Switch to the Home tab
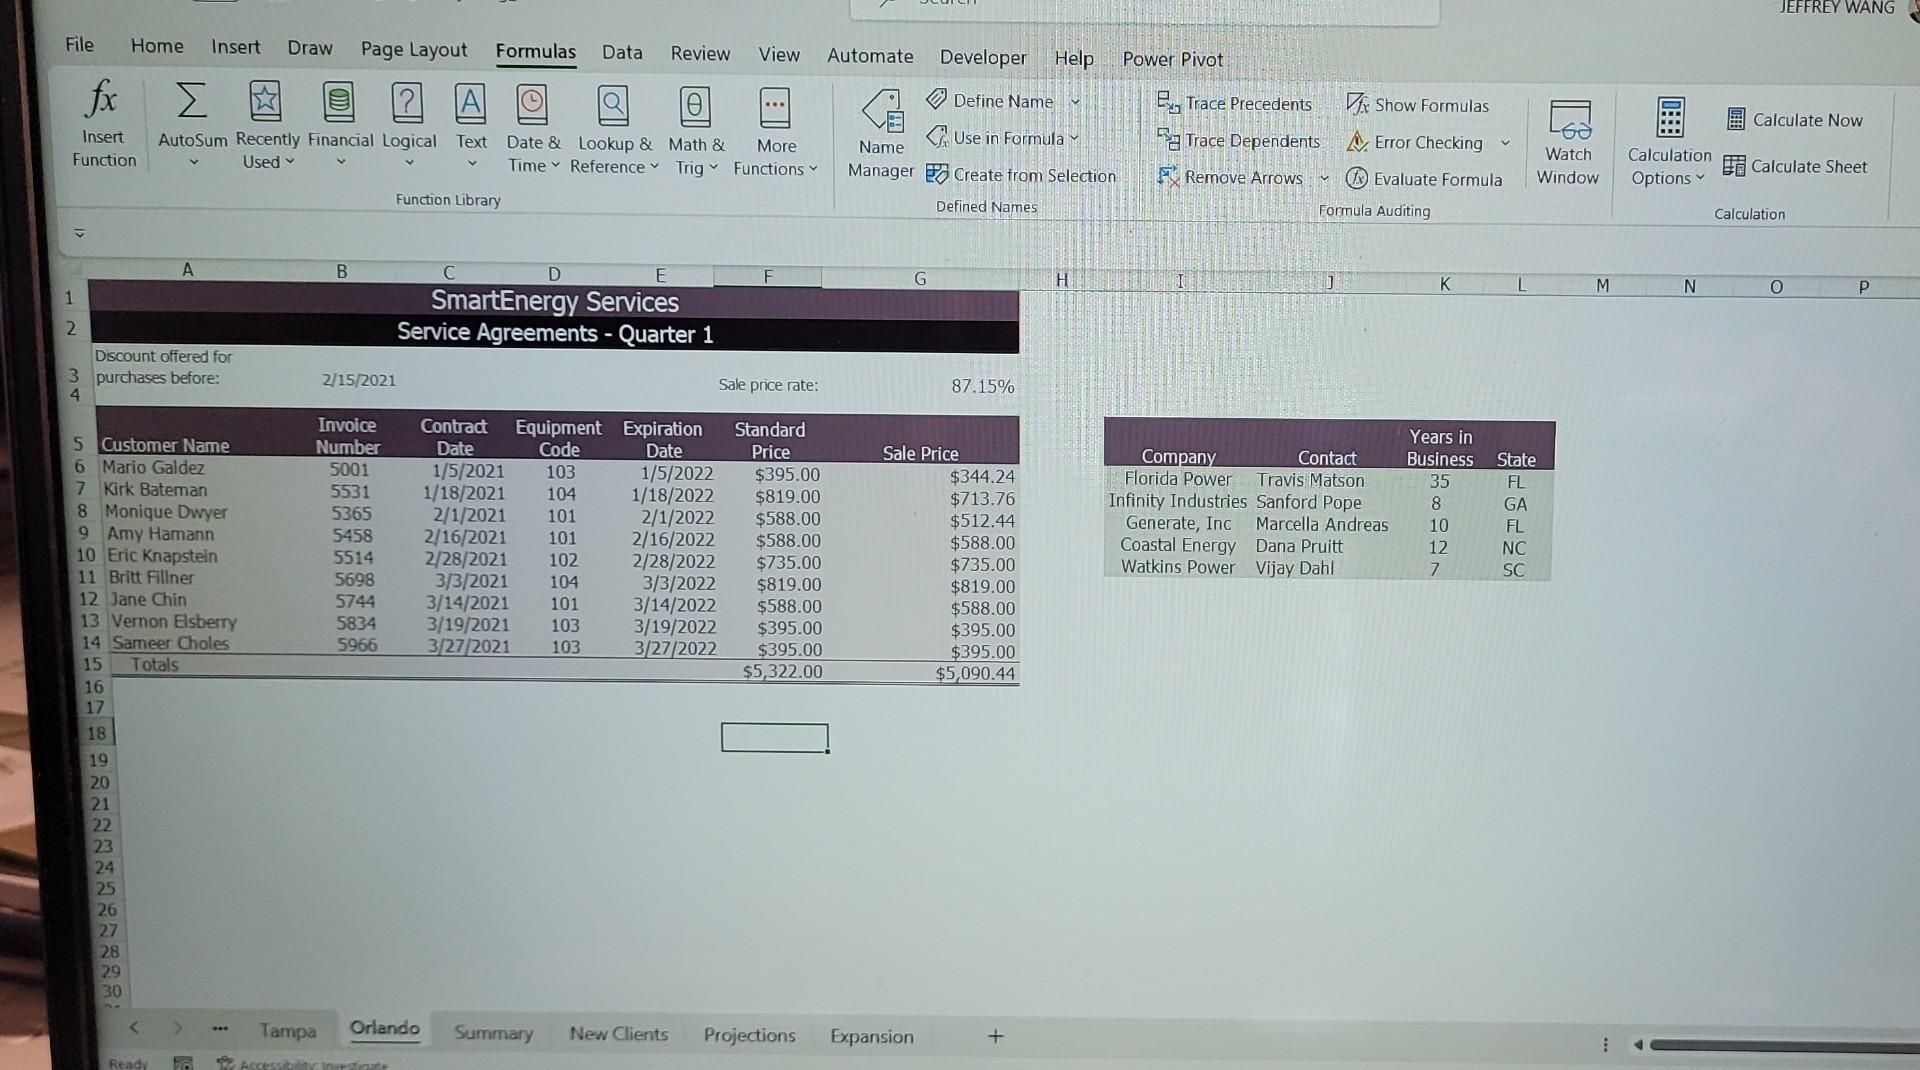This screenshot has height=1070, width=1920. coord(157,46)
